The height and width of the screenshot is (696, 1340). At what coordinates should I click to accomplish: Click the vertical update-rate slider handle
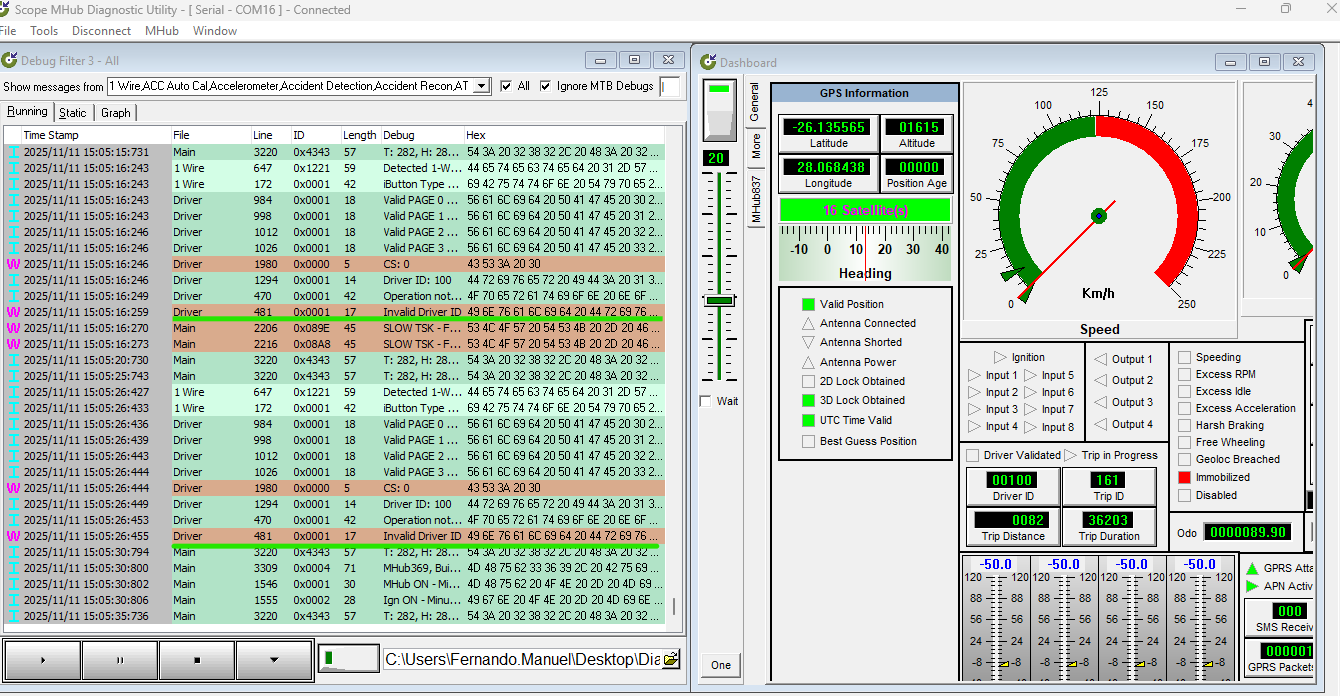pos(719,300)
